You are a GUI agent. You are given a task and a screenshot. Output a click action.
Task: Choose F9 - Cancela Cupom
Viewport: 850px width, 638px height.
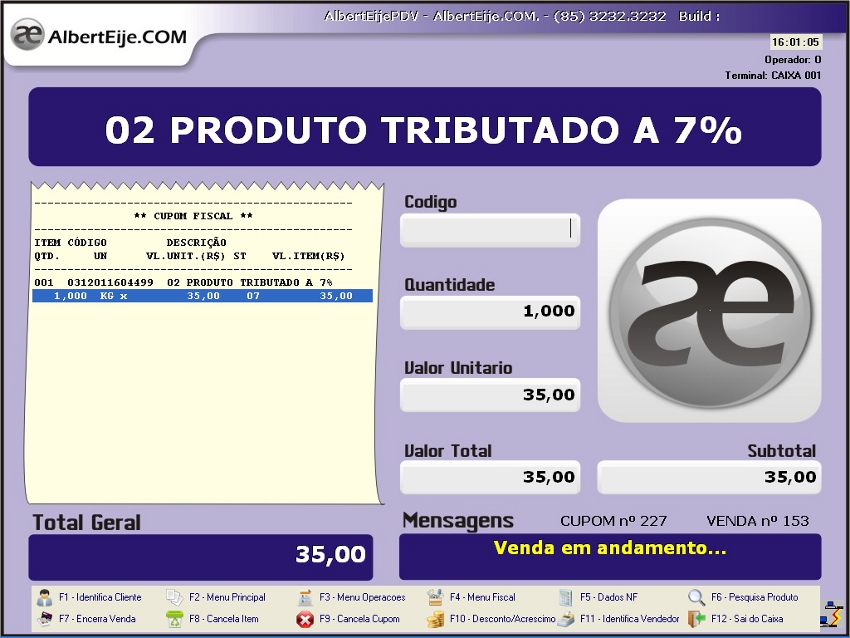pyautogui.click(x=359, y=618)
